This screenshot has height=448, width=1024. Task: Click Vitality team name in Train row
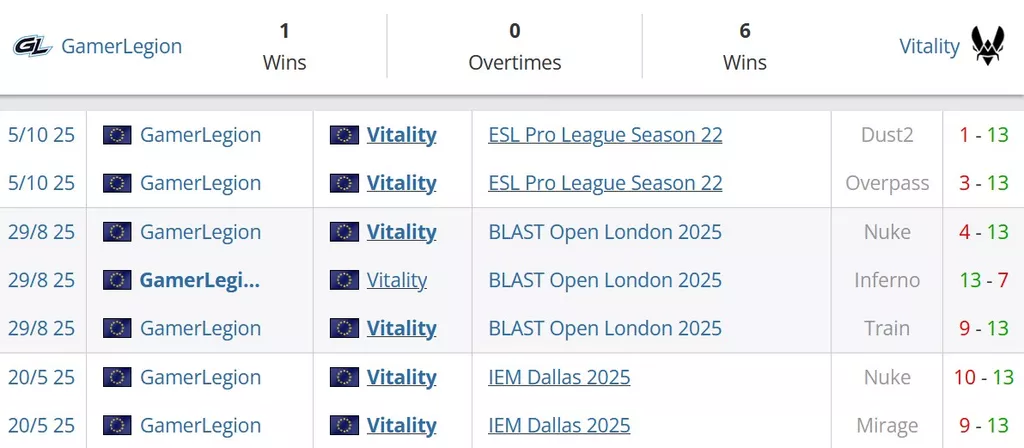click(x=401, y=328)
